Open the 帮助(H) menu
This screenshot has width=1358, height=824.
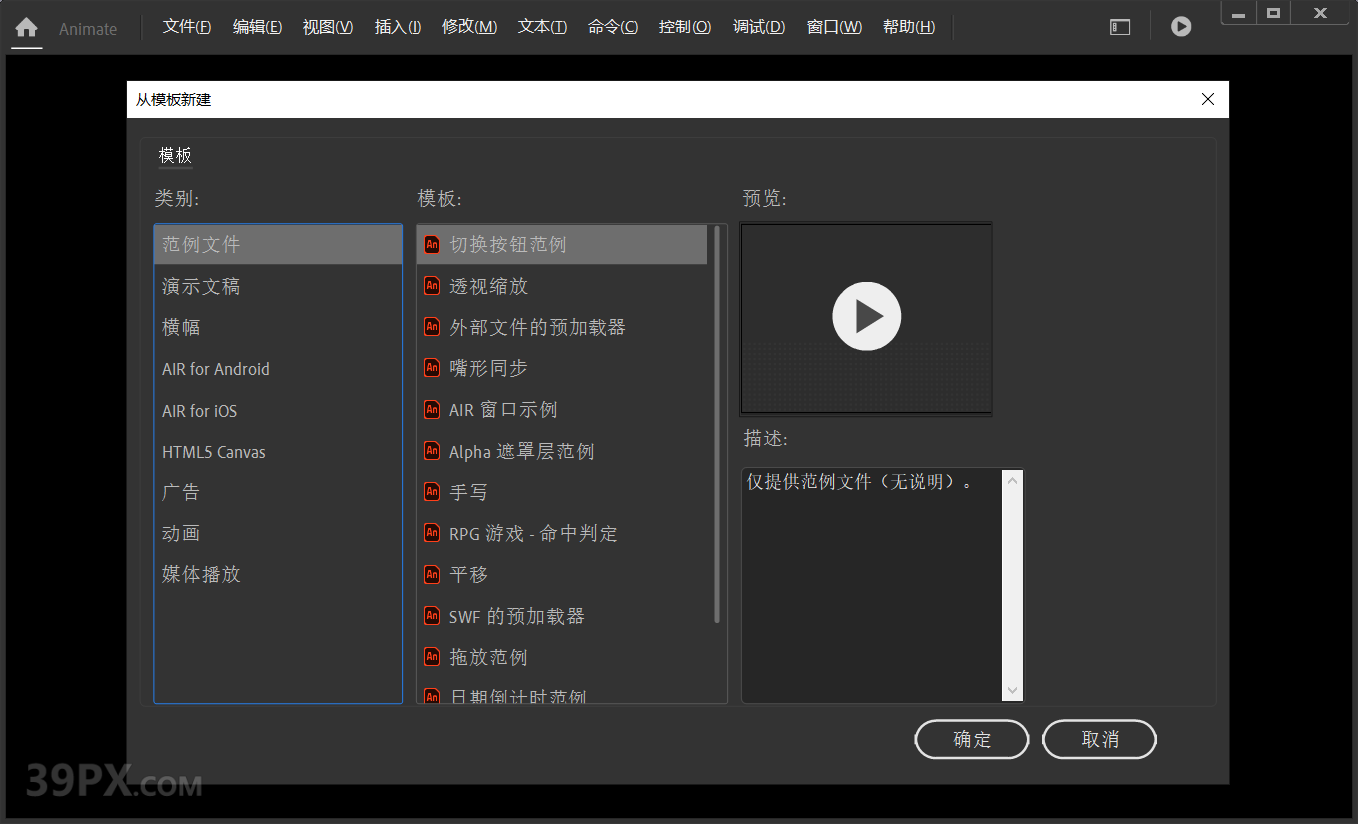909,27
